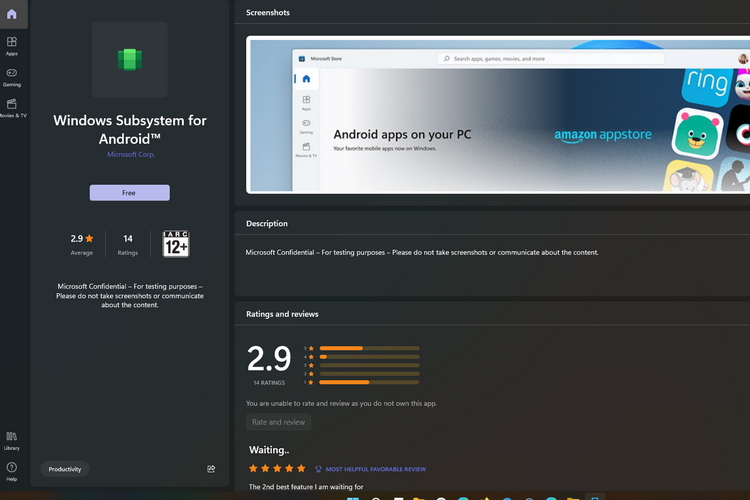Click the Free install button
Image resolution: width=750 pixels, height=500 pixels.
click(130, 193)
